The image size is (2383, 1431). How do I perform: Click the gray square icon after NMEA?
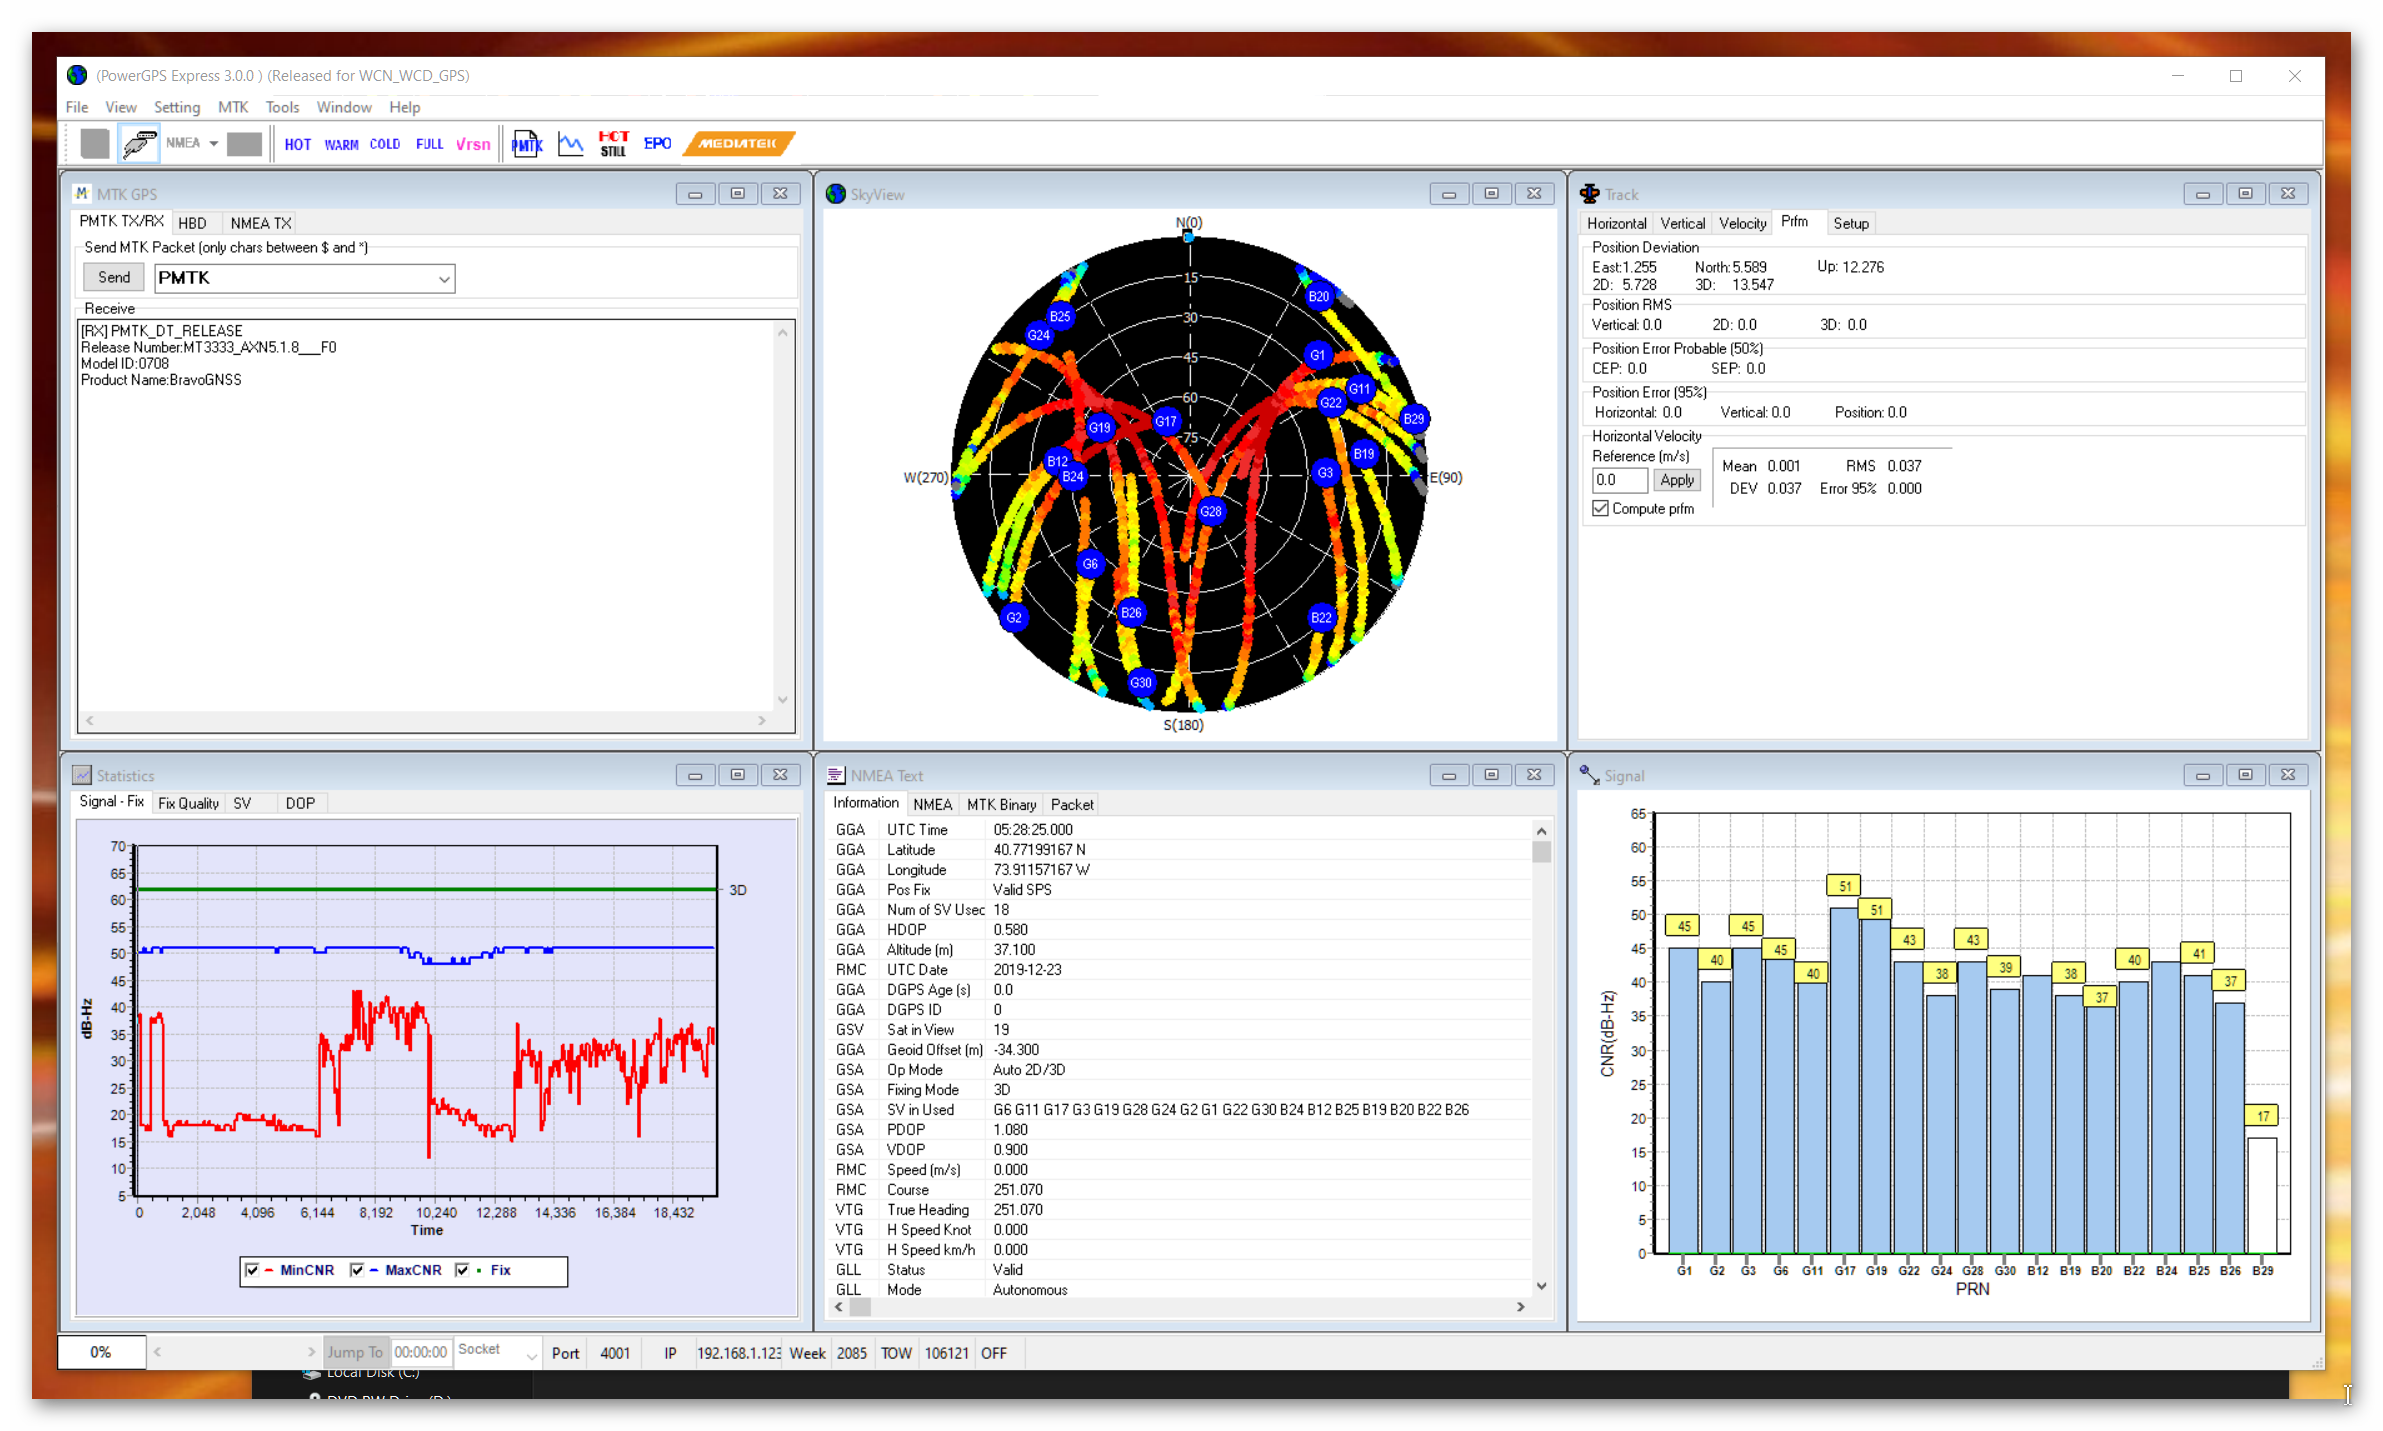[x=244, y=144]
